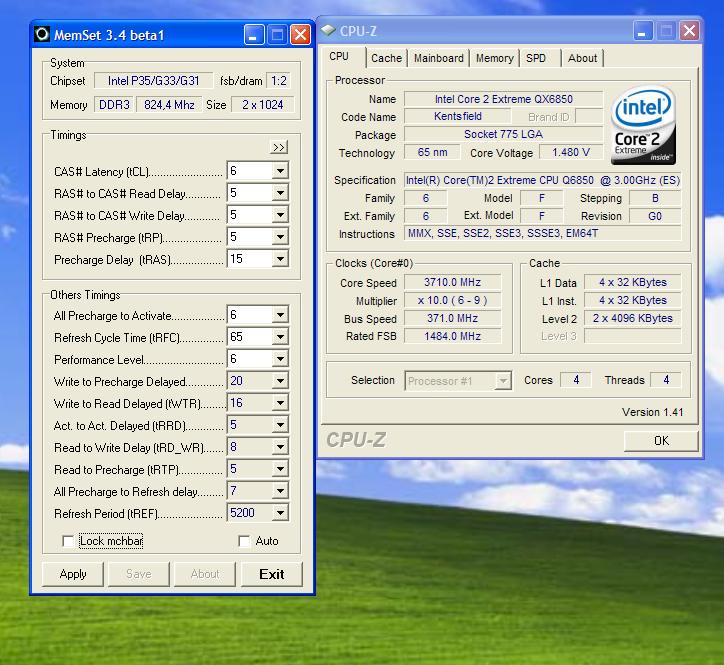Click the CPU-Z title bar app icon
724x665 pixels.
(x=328, y=30)
